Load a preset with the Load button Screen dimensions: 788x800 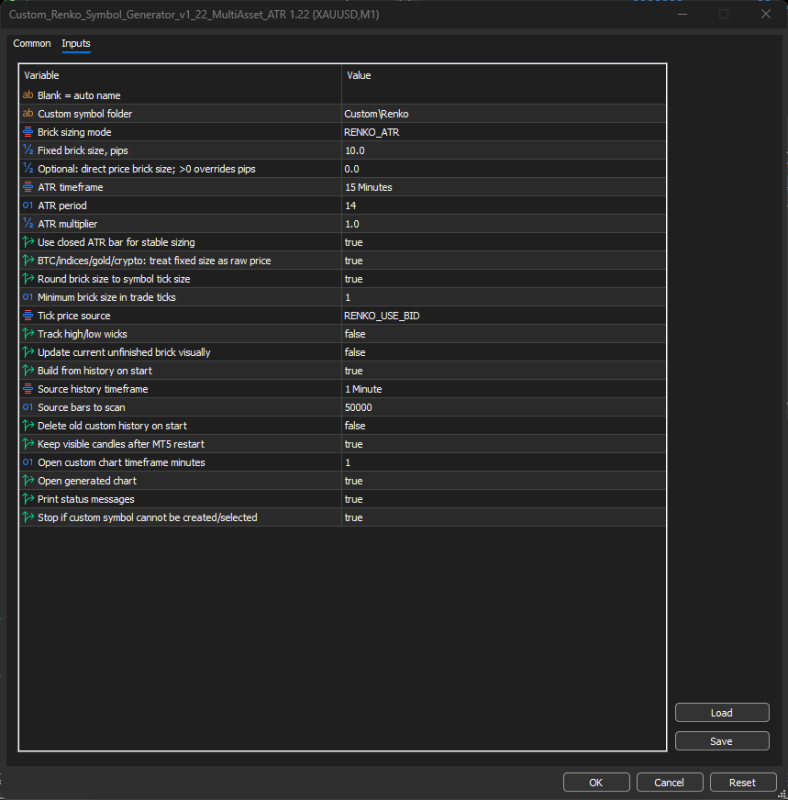point(722,712)
